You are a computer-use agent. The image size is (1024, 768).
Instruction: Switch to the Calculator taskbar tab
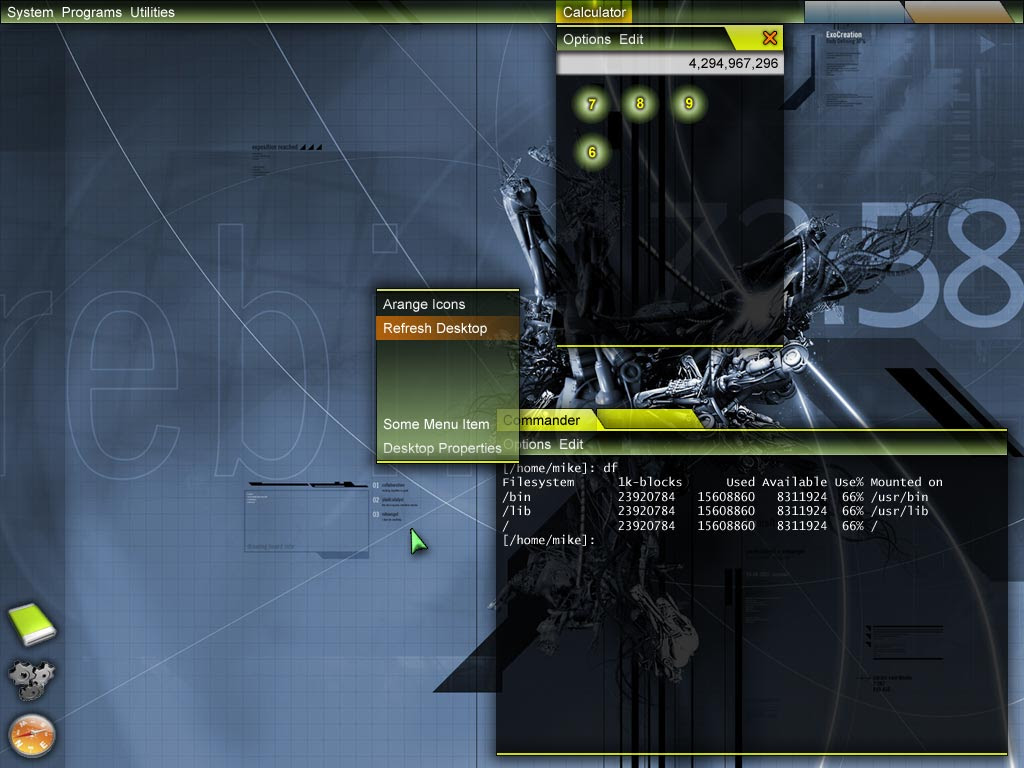coord(594,11)
